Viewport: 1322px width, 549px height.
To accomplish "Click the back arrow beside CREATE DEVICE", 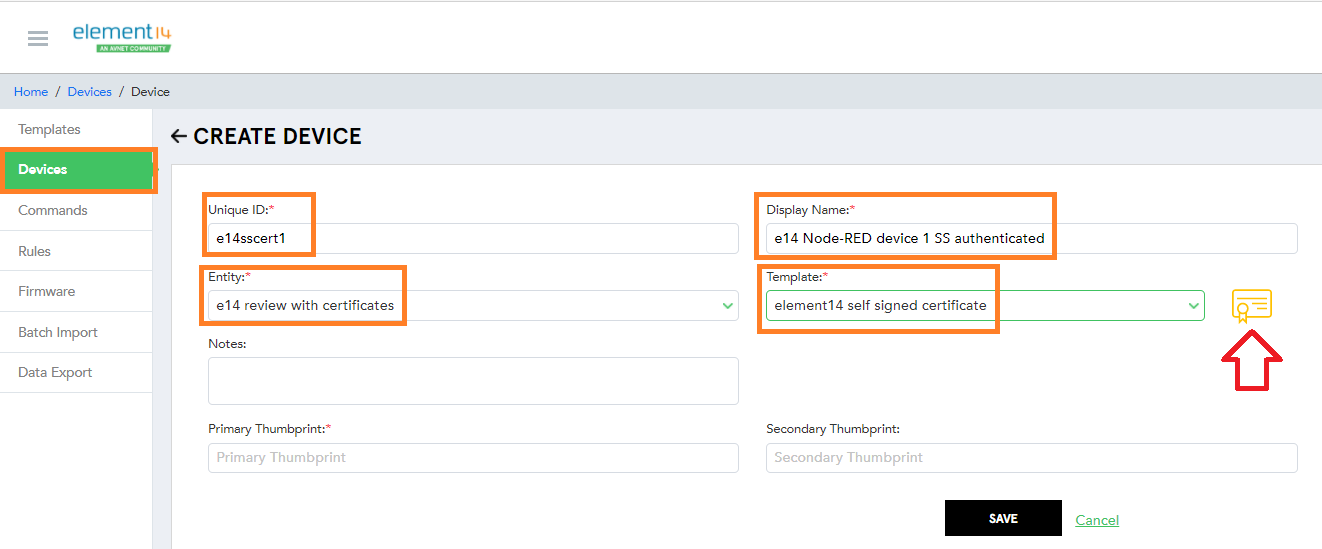I will [x=179, y=137].
